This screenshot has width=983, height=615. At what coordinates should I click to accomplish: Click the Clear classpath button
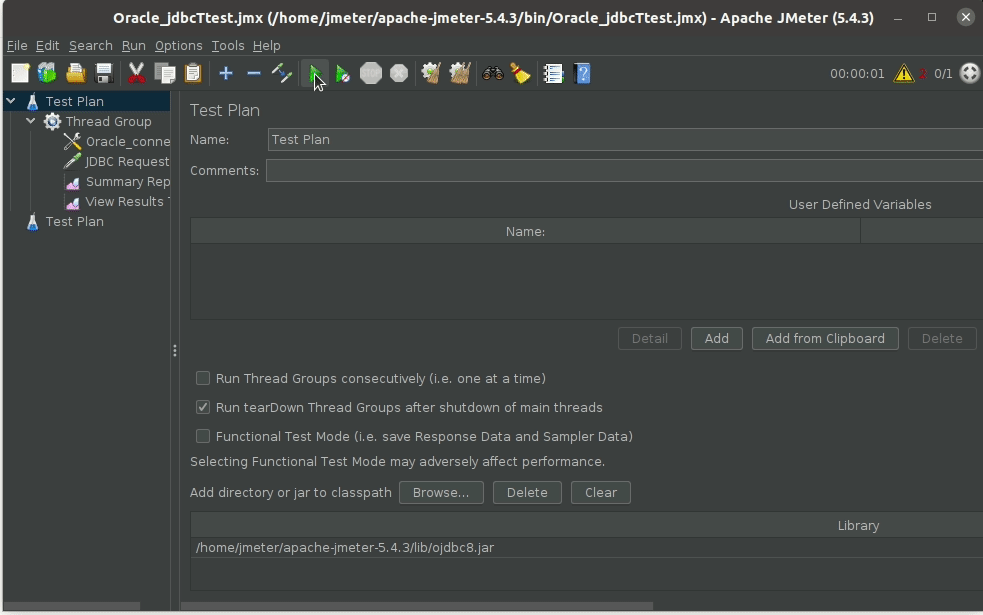pyautogui.click(x=601, y=493)
